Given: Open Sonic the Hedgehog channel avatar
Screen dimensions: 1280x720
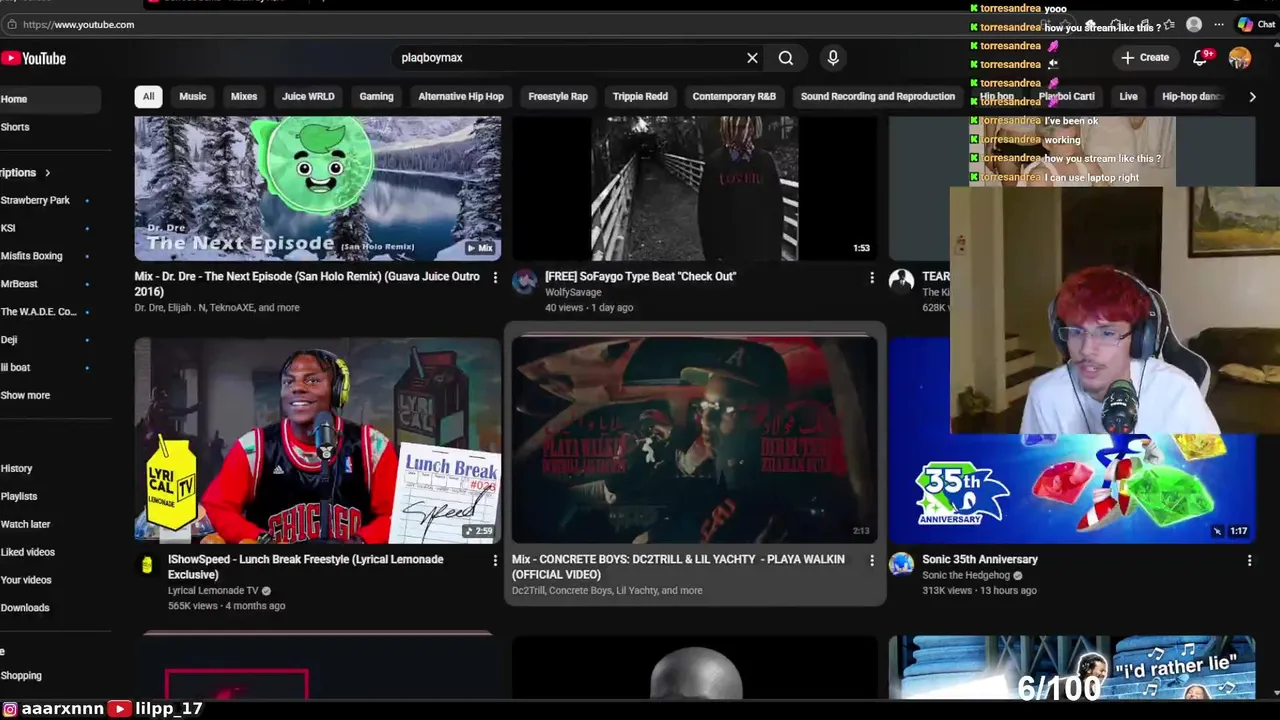Looking at the screenshot, I should point(901,565).
